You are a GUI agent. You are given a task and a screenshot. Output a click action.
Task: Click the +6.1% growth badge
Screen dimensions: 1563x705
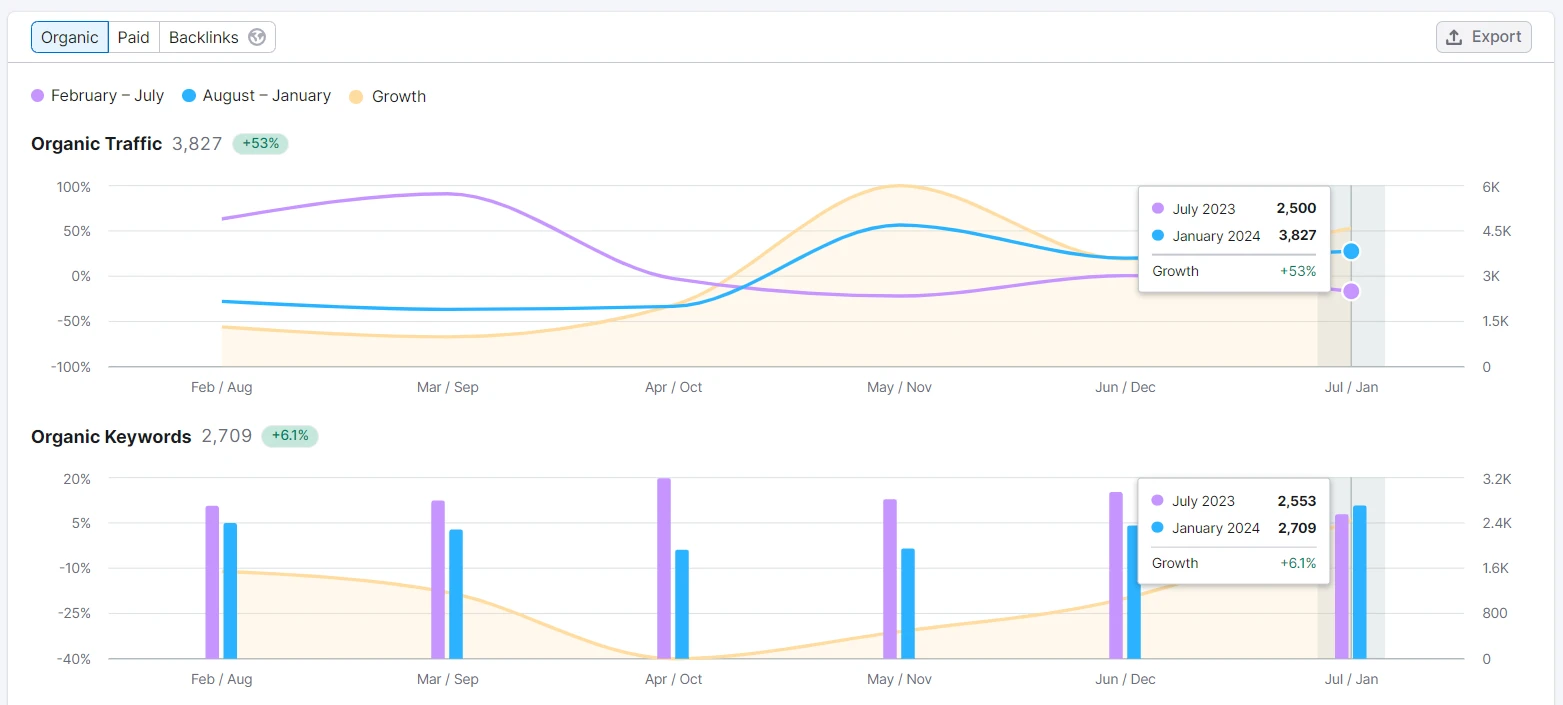[290, 437]
